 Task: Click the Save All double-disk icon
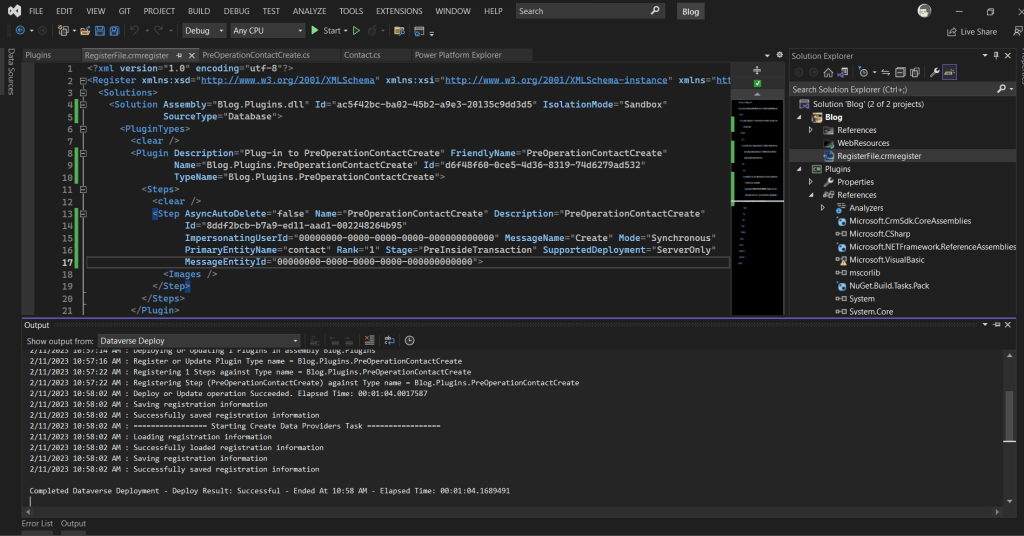click(x=114, y=31)
